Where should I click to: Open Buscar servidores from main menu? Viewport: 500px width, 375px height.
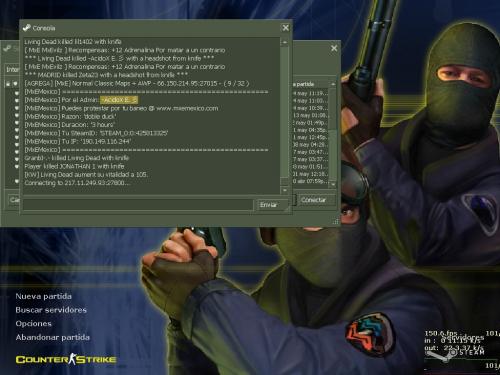(51, 310)
